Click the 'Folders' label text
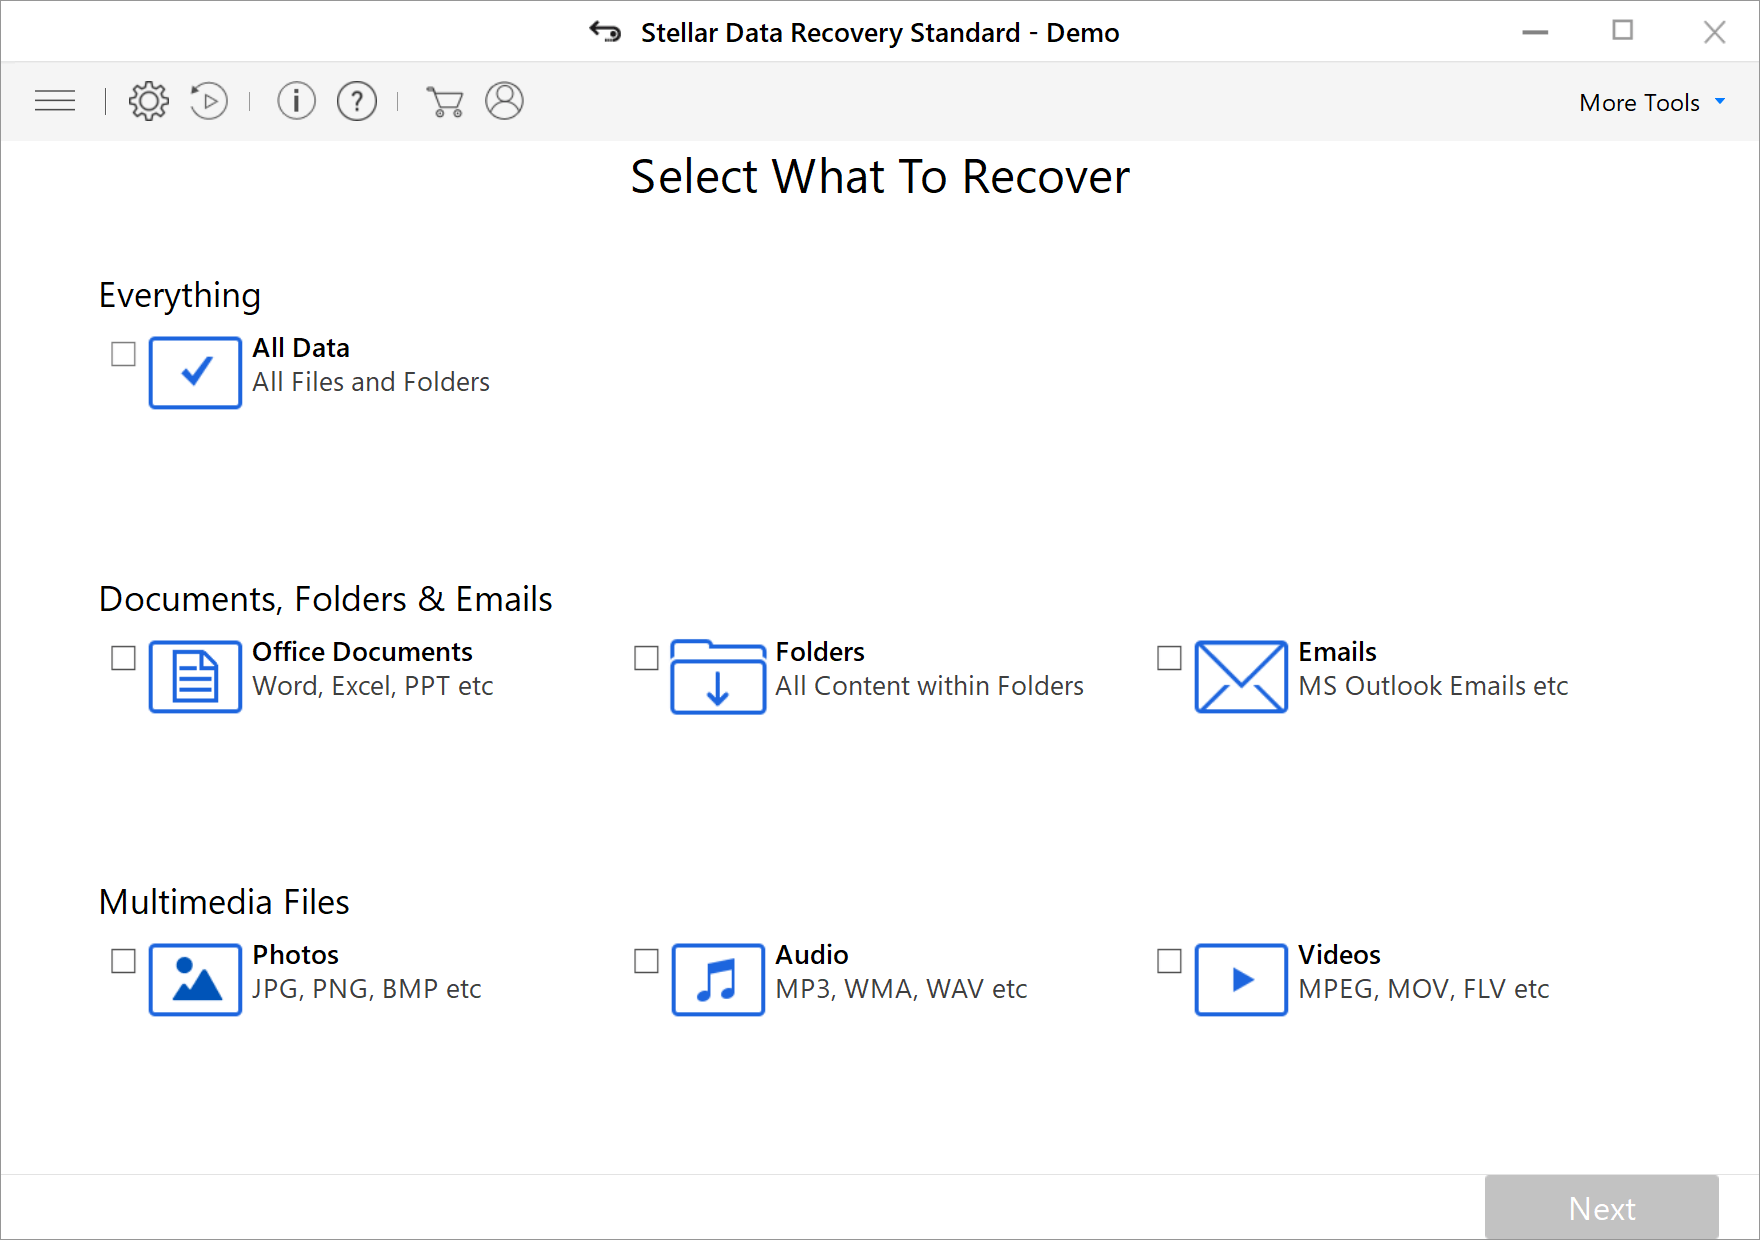Viewport: 1760px width, 1240px height. (x=820, y=652)
